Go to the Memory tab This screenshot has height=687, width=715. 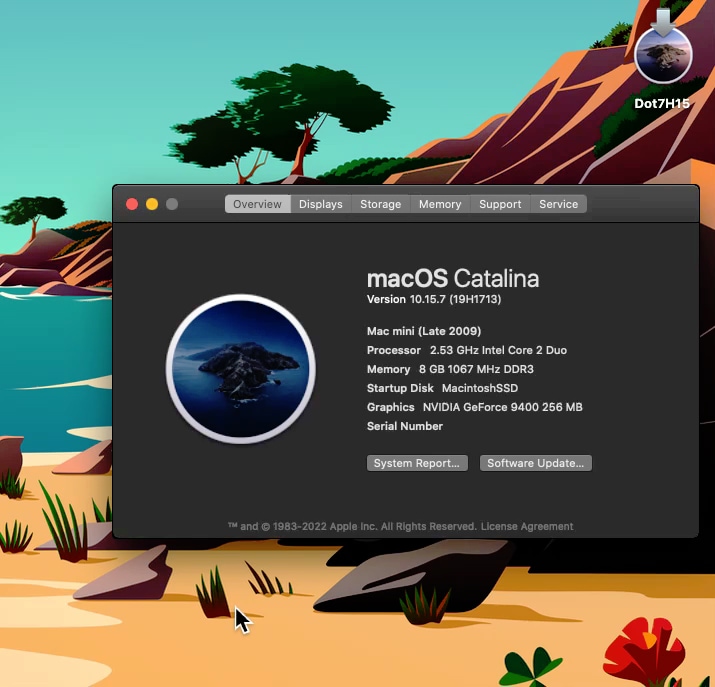click(x=440, y=204)
